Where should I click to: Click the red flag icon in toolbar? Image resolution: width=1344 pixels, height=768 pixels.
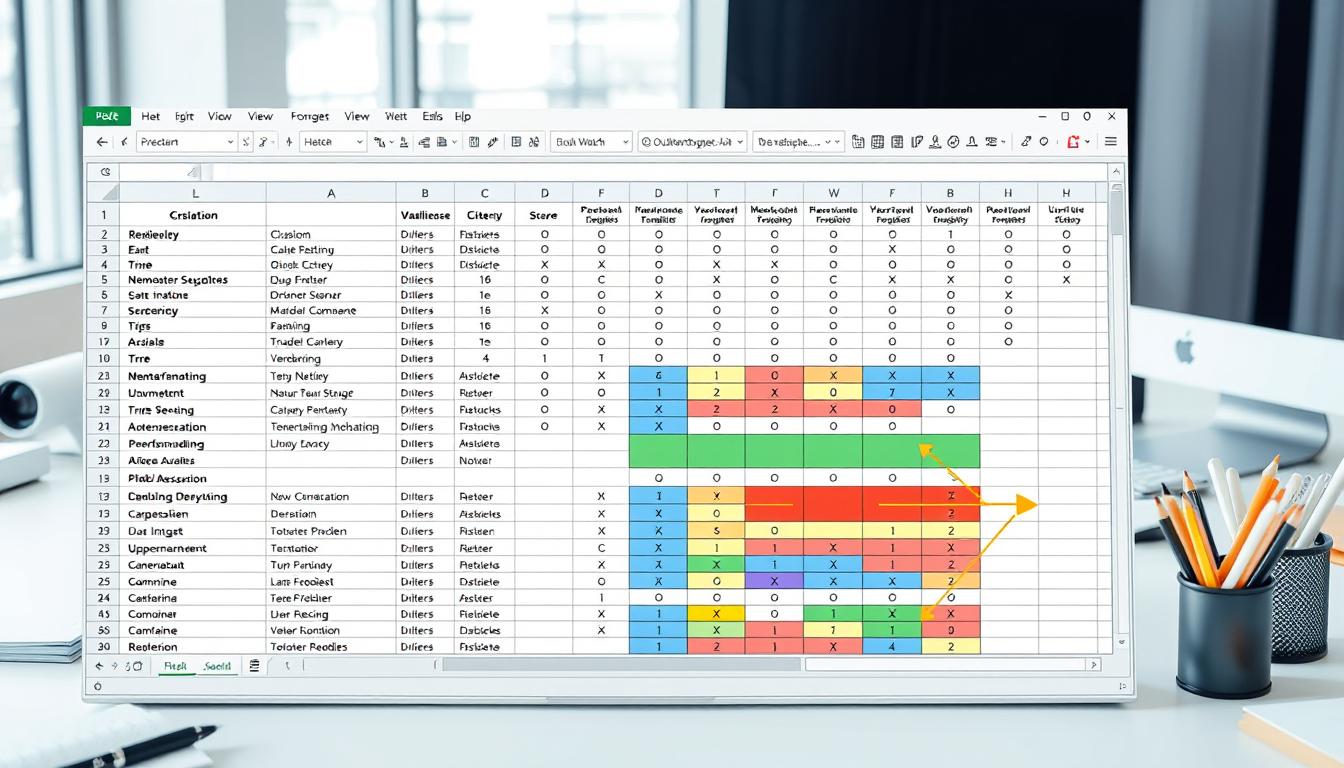[1073, 142]
